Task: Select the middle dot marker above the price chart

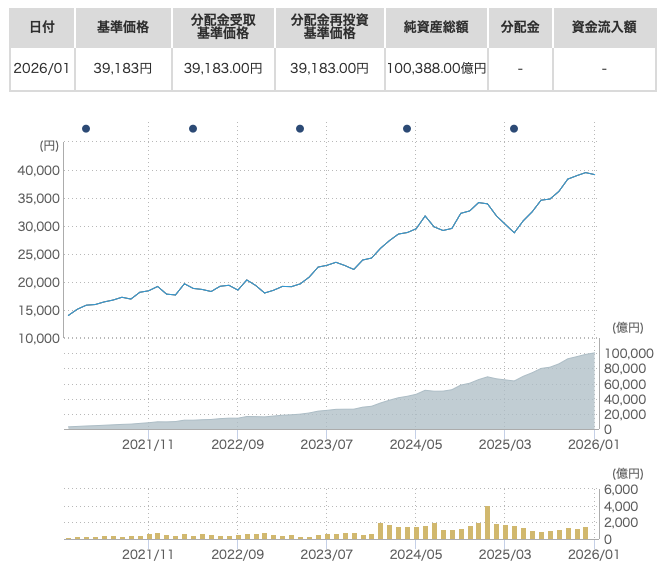Action: [x=300, y=128]
